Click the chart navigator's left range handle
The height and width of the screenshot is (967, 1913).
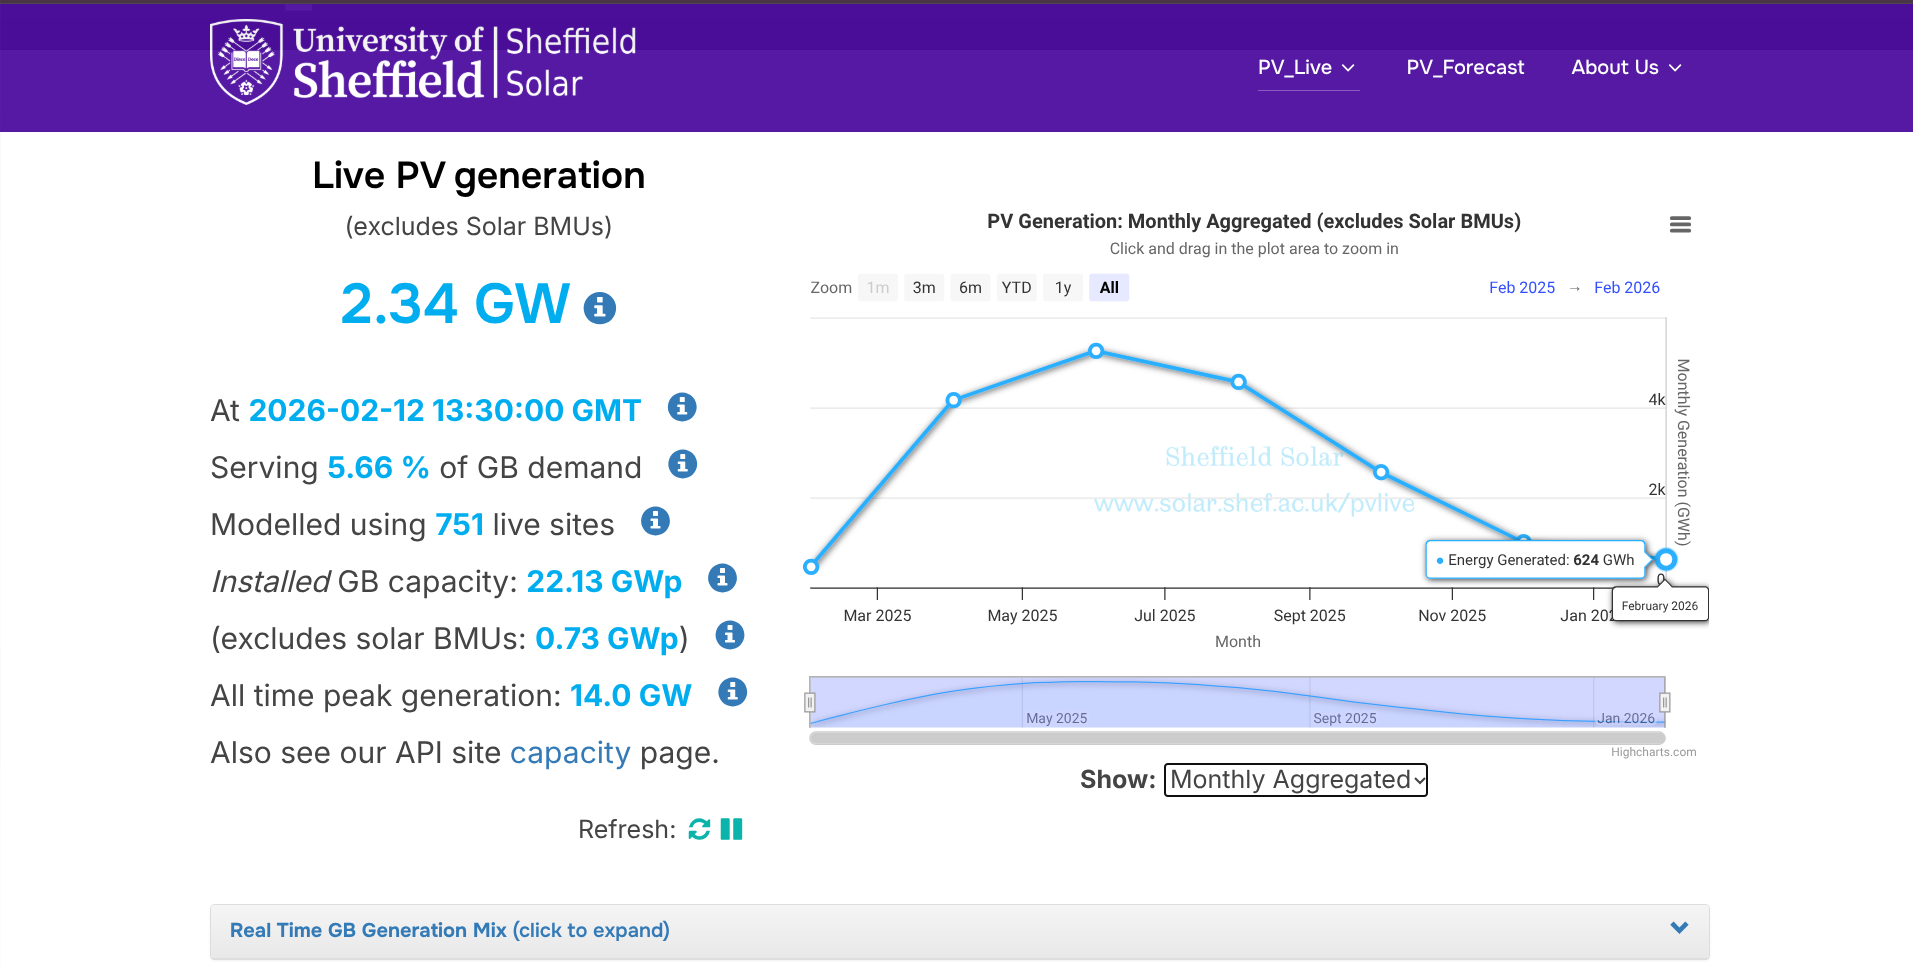[810, 702]
